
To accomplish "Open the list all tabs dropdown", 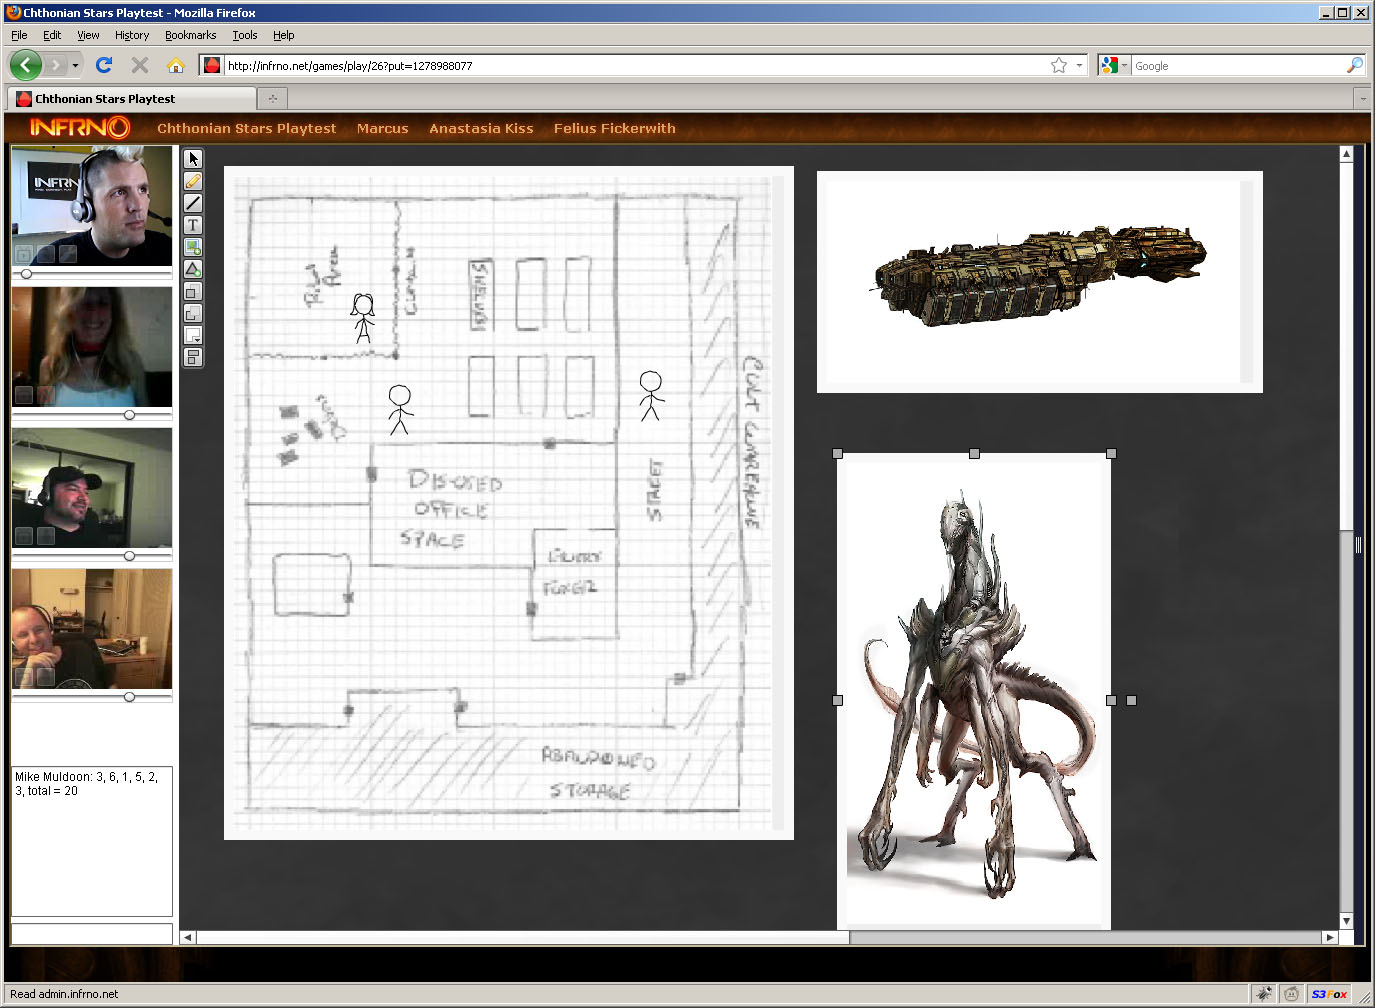I will click(1362, 98).
